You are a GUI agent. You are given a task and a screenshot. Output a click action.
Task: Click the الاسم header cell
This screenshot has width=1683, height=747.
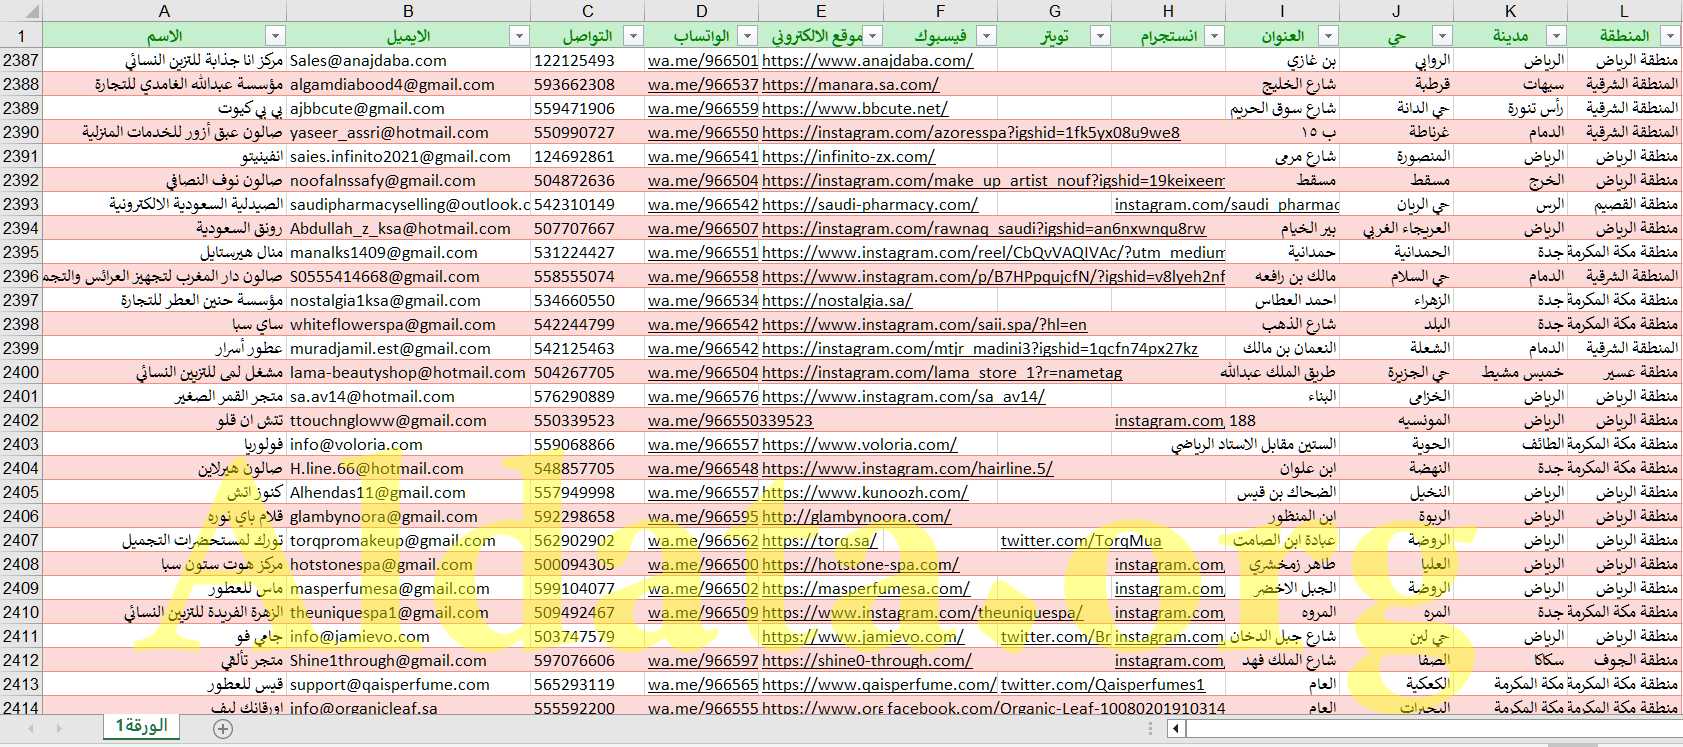(164, 36)
